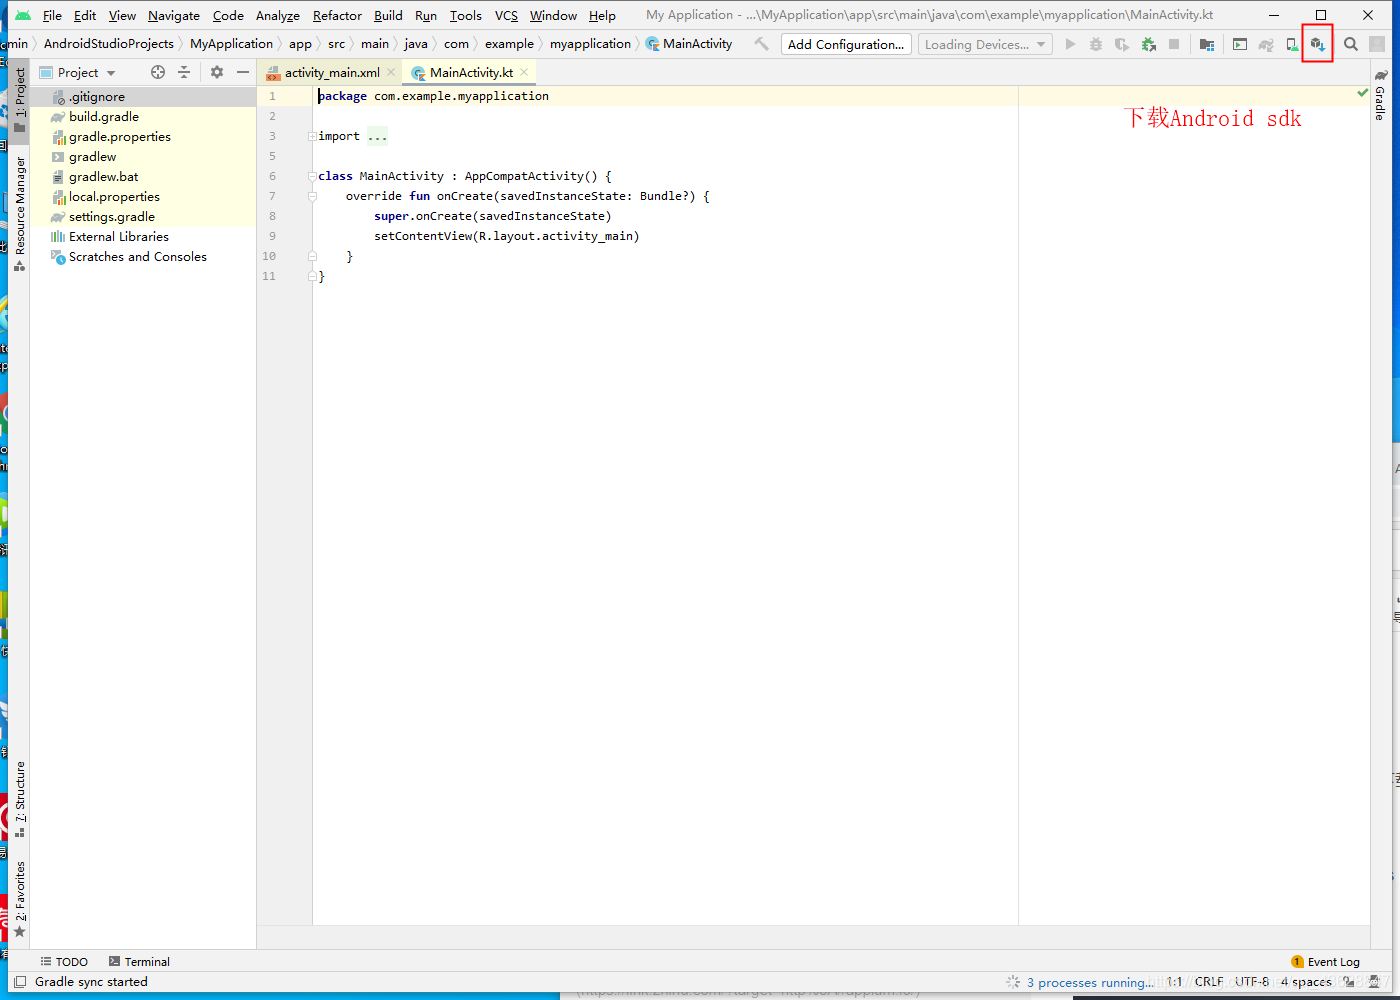The image size is (1400, 1000).
Task: Select opened file with the locate icon
Action: (x=157, y=72)
